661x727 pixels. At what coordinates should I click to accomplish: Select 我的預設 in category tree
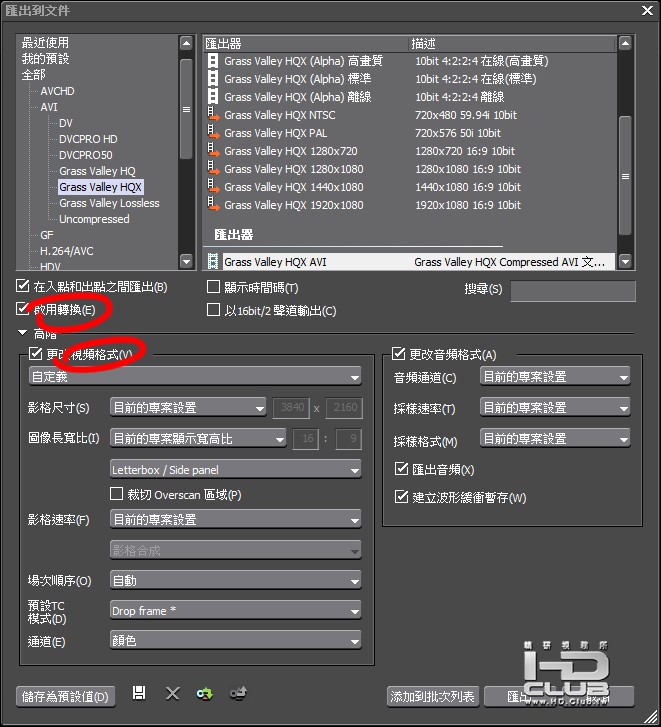click(45, 58)
